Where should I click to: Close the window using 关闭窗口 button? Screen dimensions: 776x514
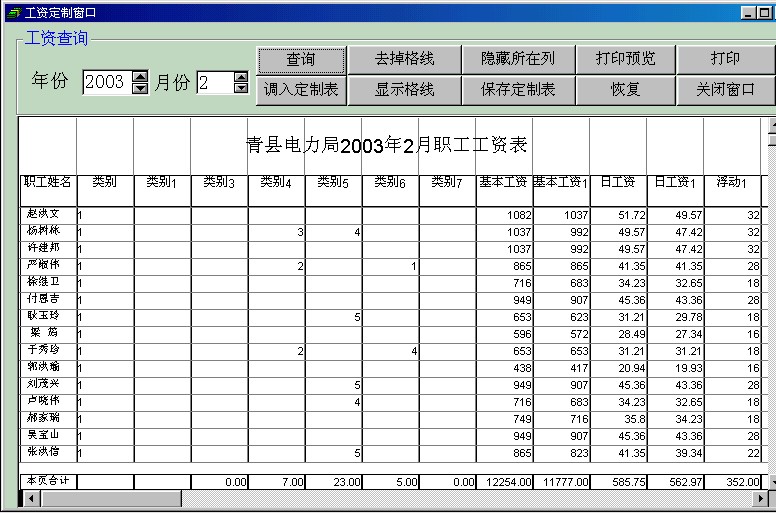725,90
